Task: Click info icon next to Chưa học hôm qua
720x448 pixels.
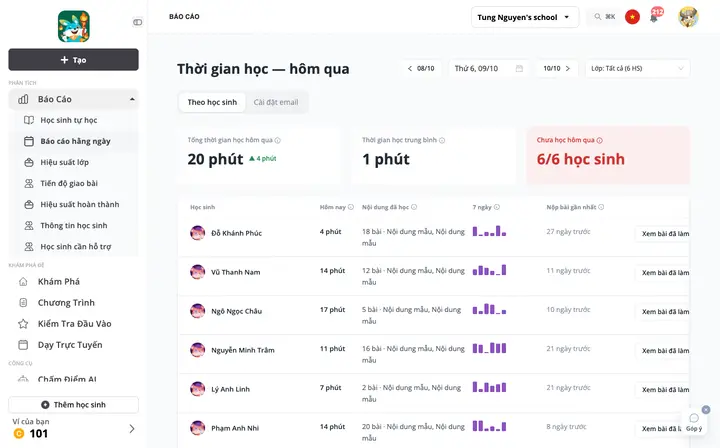Action: (600, 140)
